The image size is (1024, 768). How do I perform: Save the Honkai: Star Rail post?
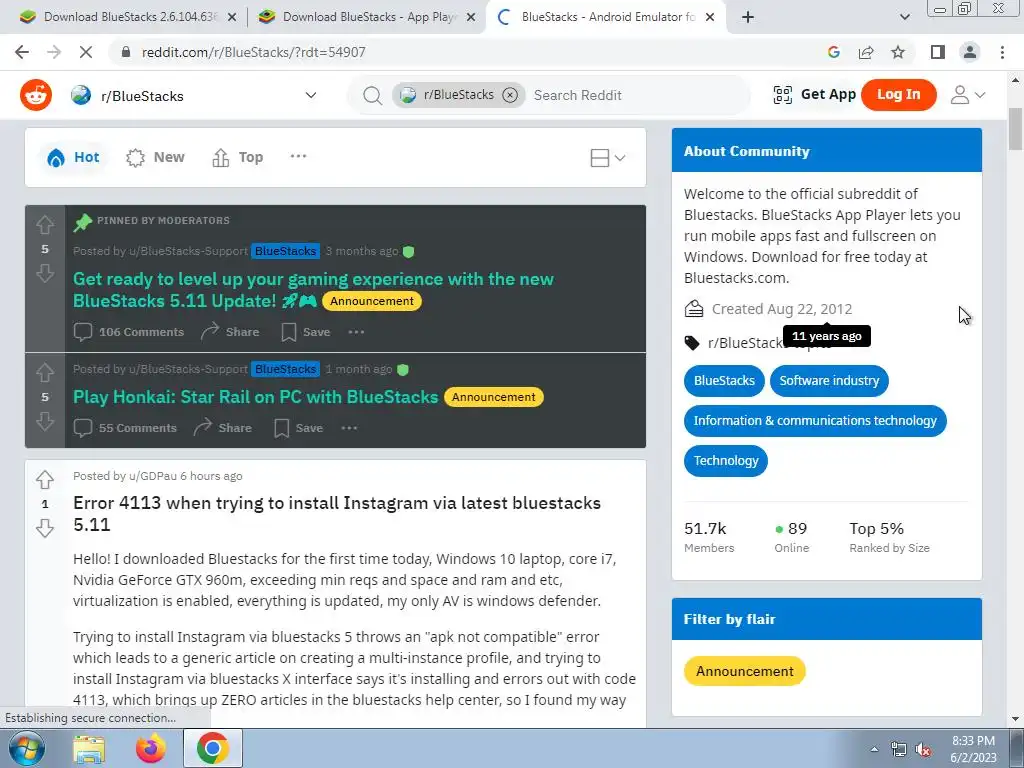coord(298,428)
